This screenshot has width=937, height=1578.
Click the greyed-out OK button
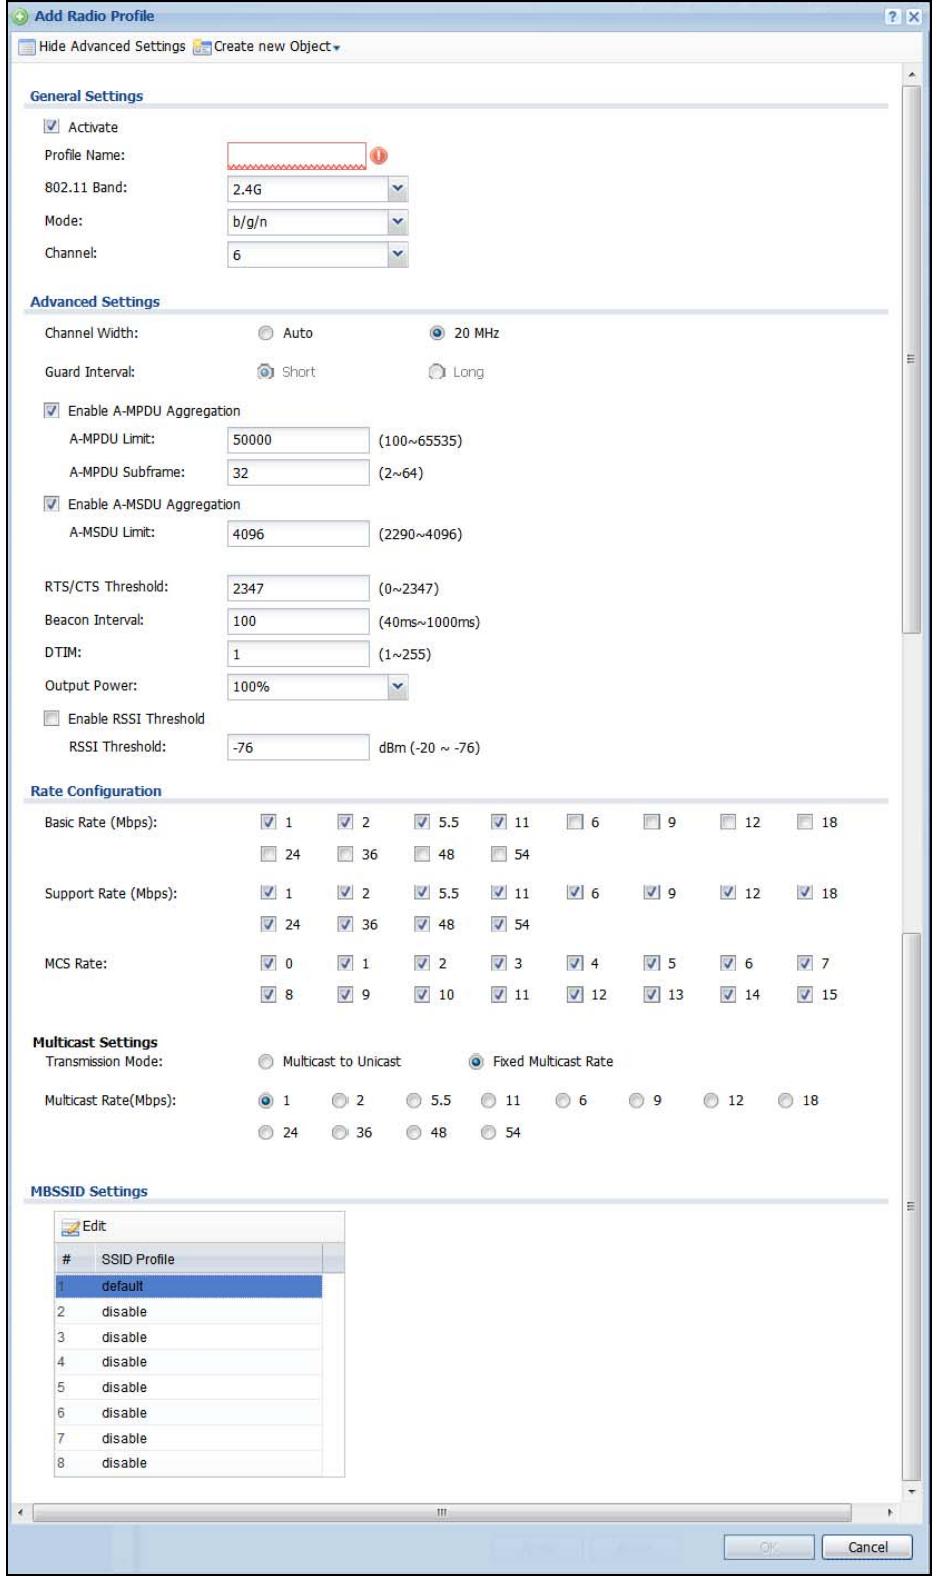coord(768,1547)
